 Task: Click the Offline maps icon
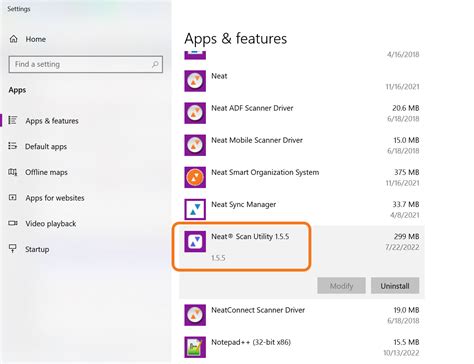point(13,172)
